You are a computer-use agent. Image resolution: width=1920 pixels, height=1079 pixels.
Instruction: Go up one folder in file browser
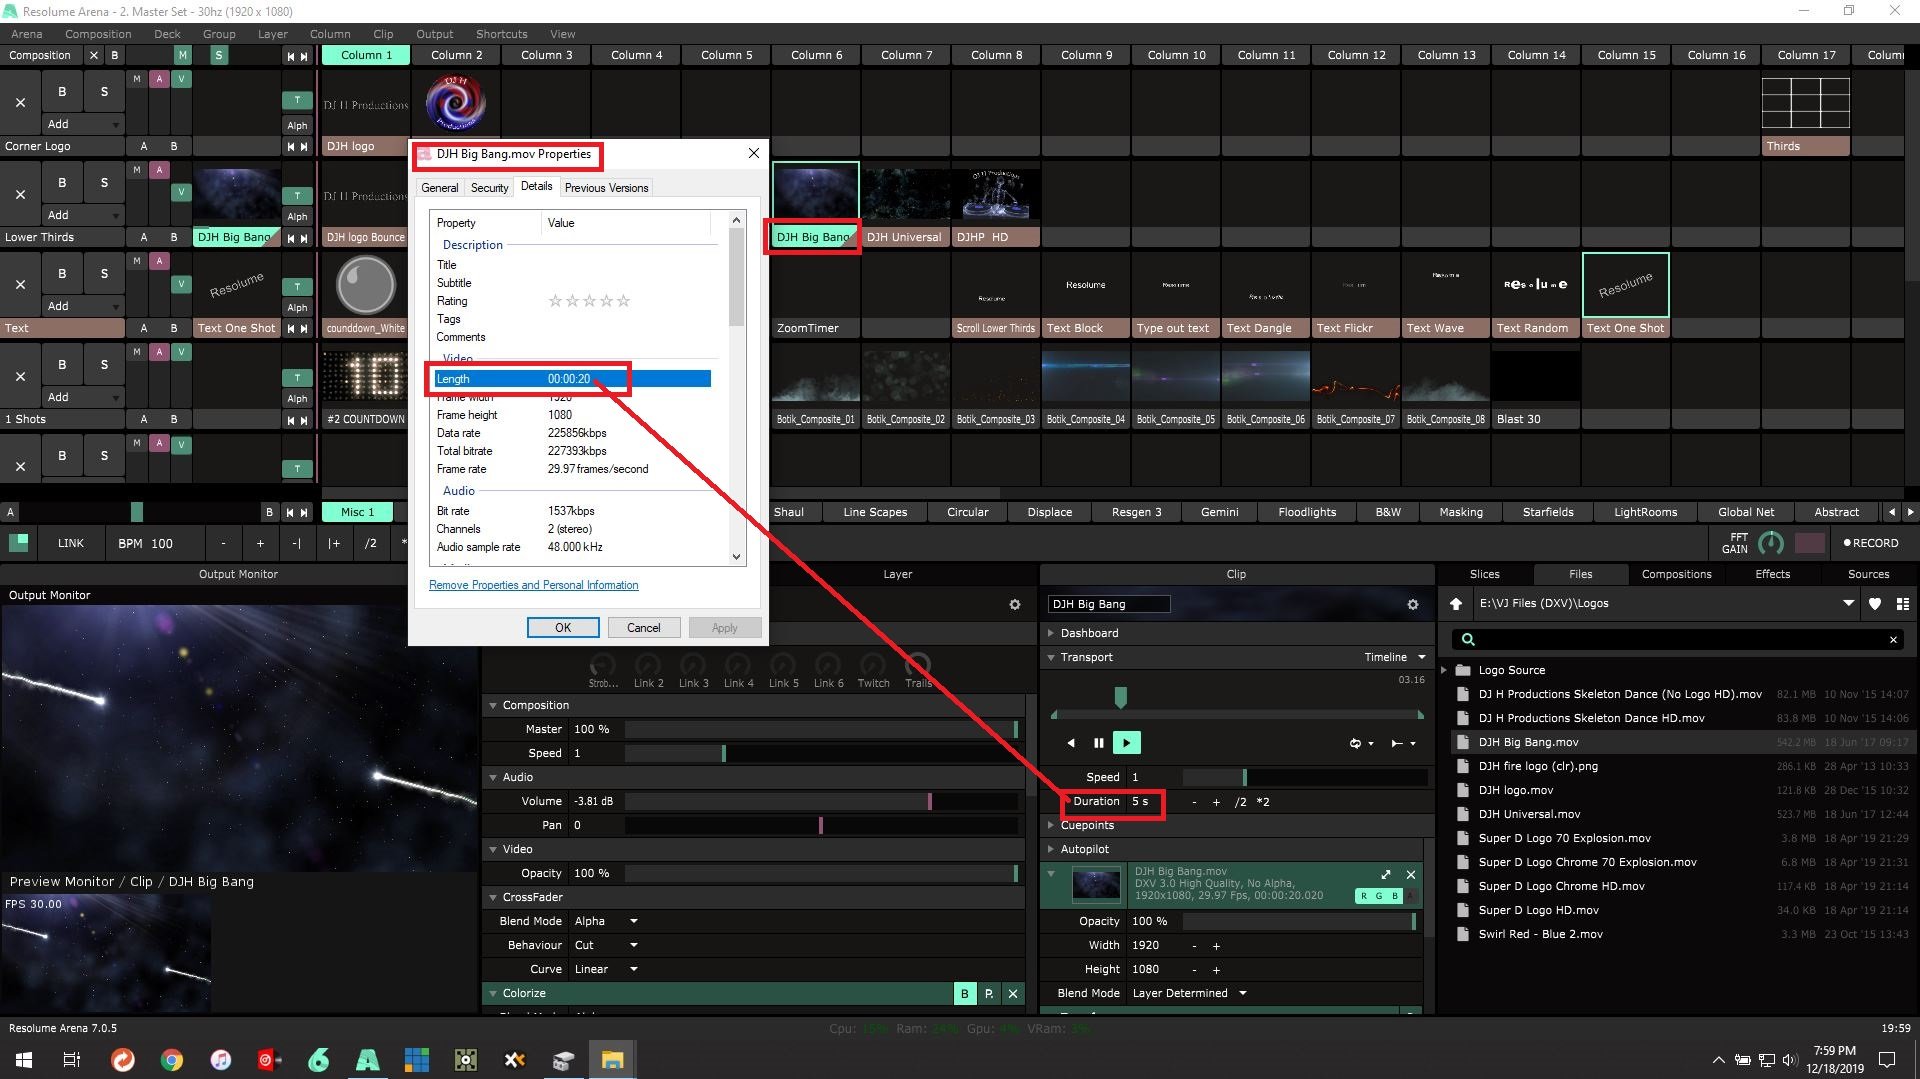pos(1456,604)
